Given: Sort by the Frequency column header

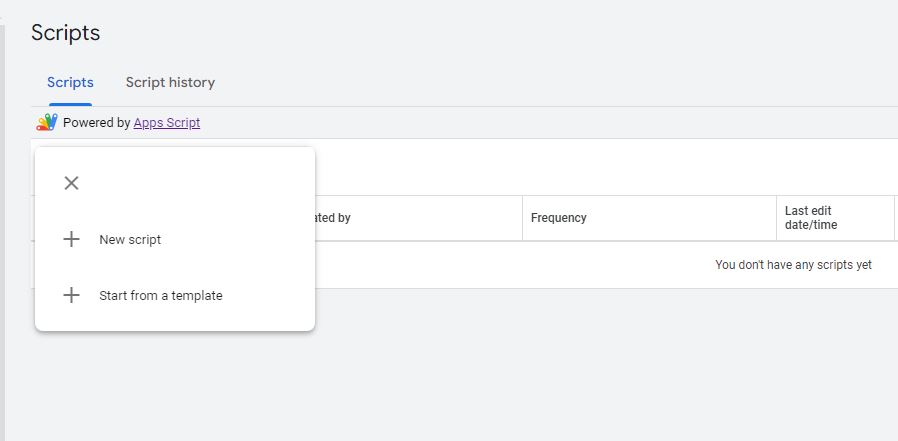Looking at the screenshot, I should point(558,218).
